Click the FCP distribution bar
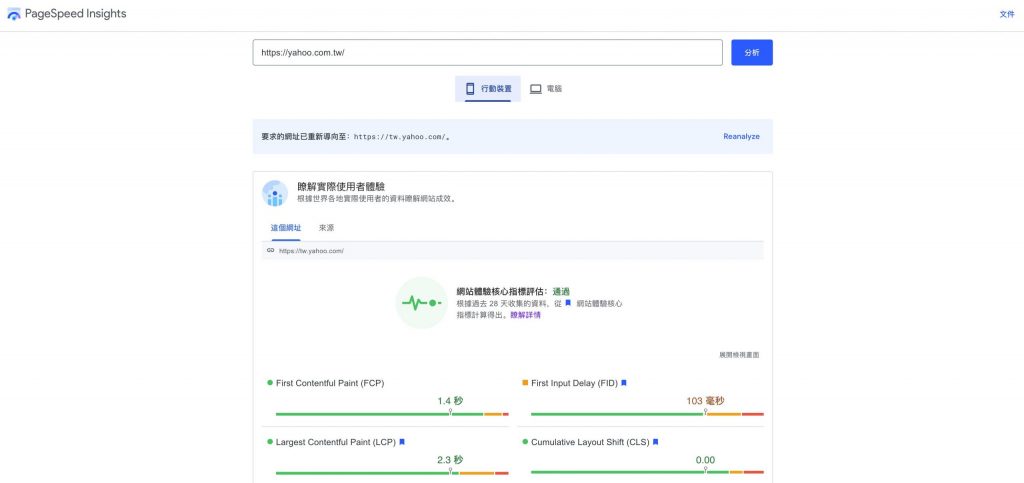 (x=392, y=414)
